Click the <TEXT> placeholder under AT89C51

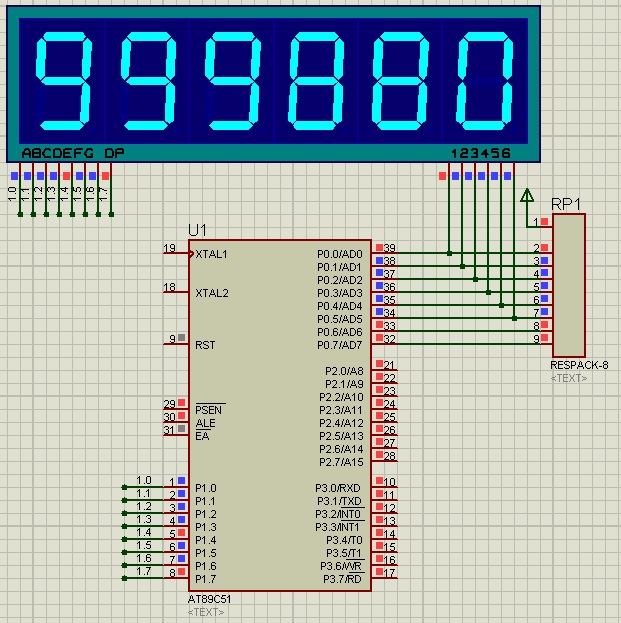(206, 612)
